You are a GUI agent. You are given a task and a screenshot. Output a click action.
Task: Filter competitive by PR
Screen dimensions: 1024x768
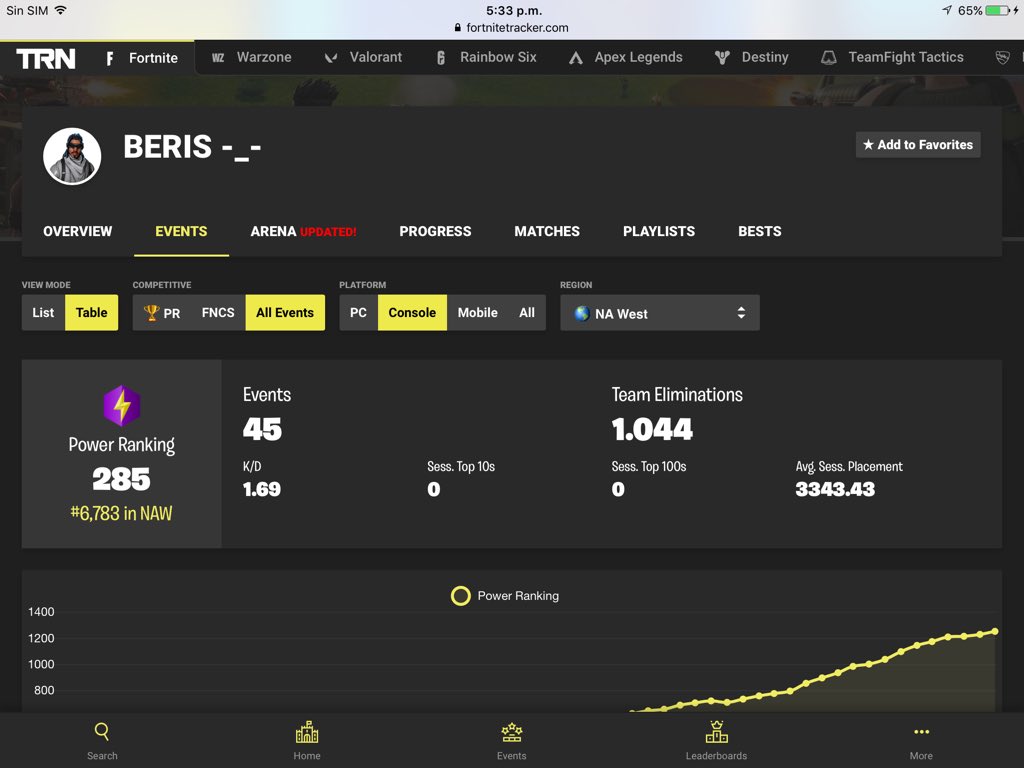pos(162,313)
